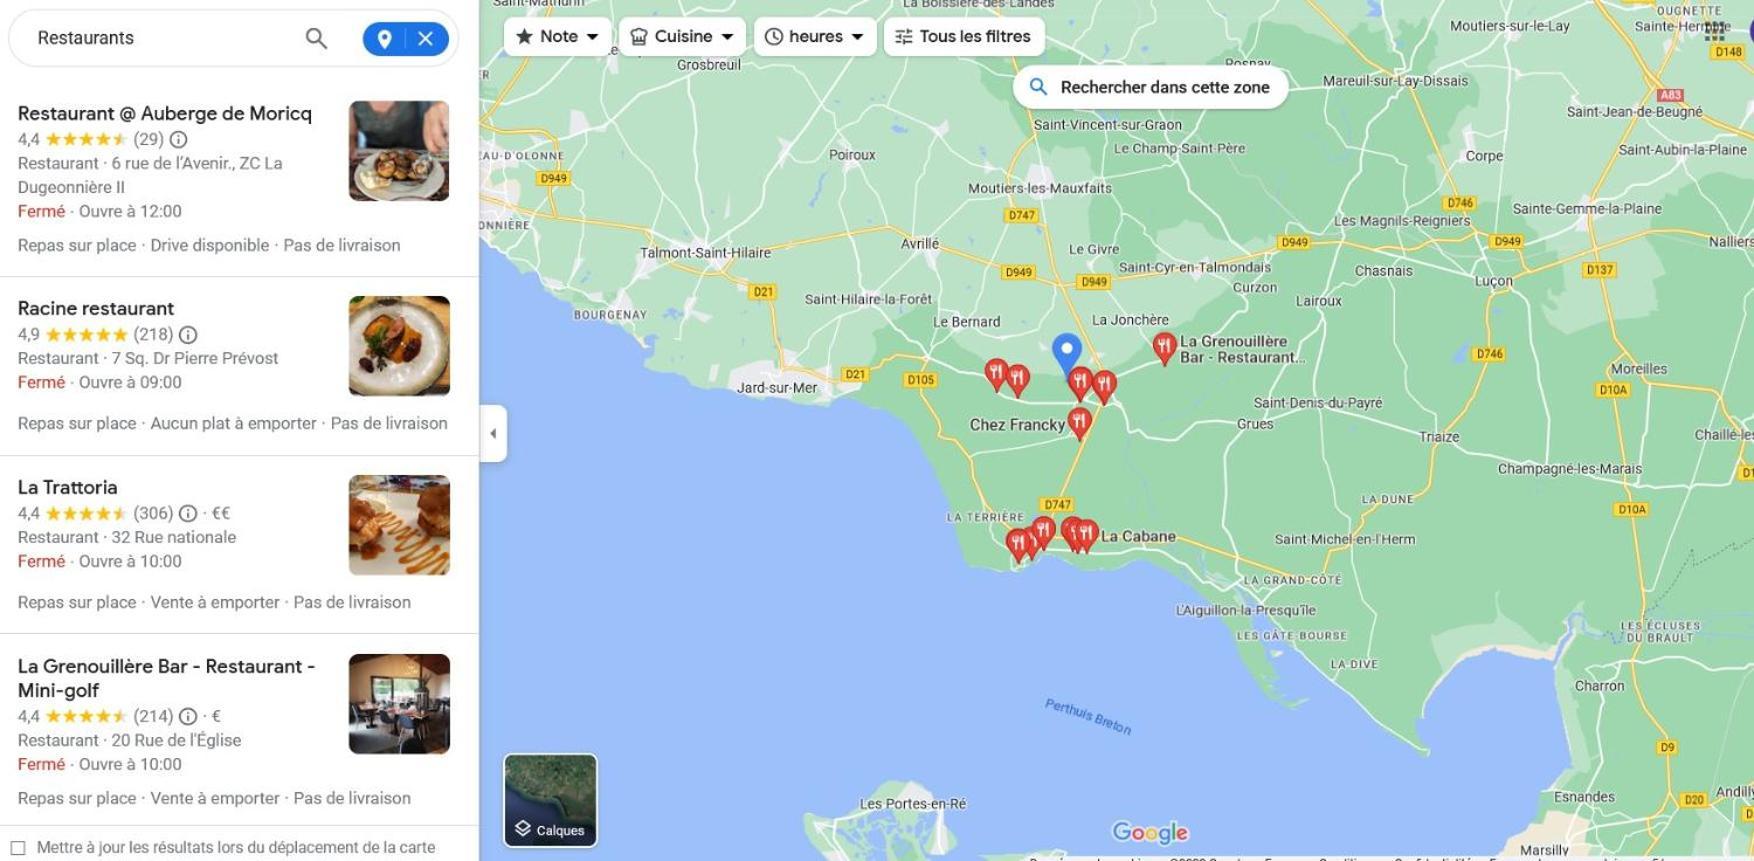Click info icon next to Grenouillère (214)
The image size is (1754, 861).
(188, 716)
